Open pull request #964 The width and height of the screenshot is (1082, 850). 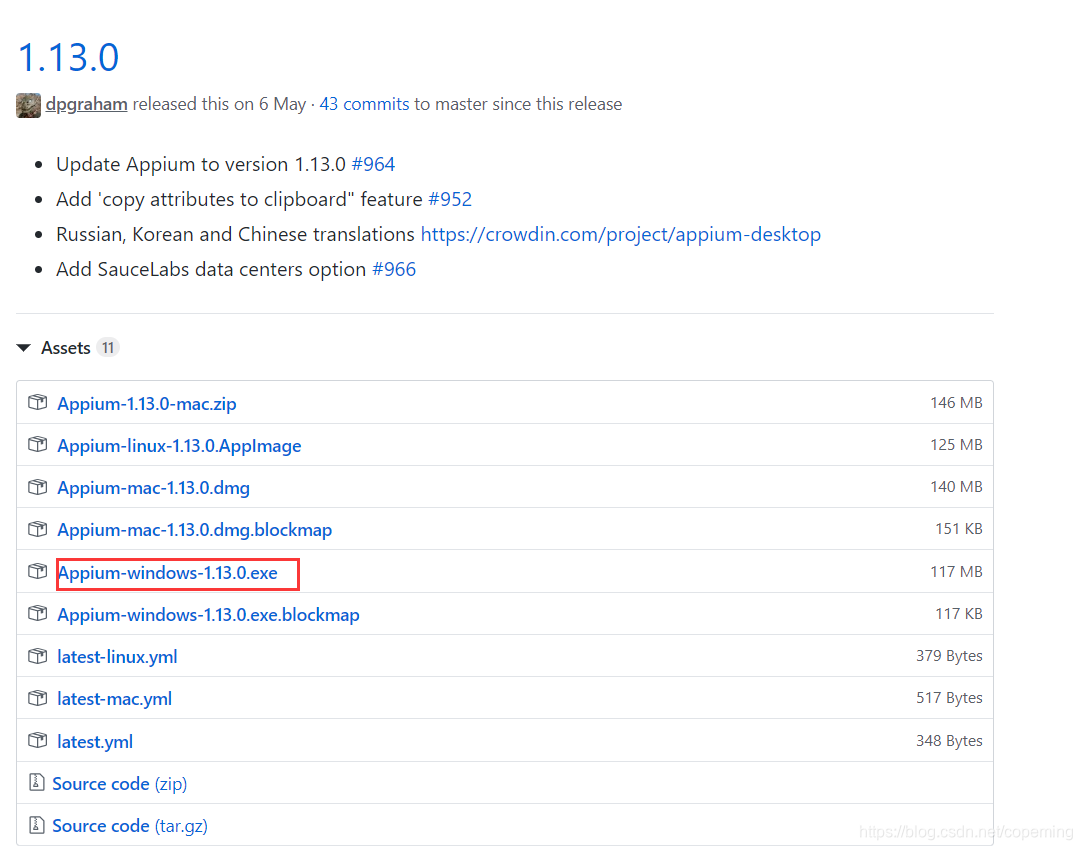coord(373,164)
